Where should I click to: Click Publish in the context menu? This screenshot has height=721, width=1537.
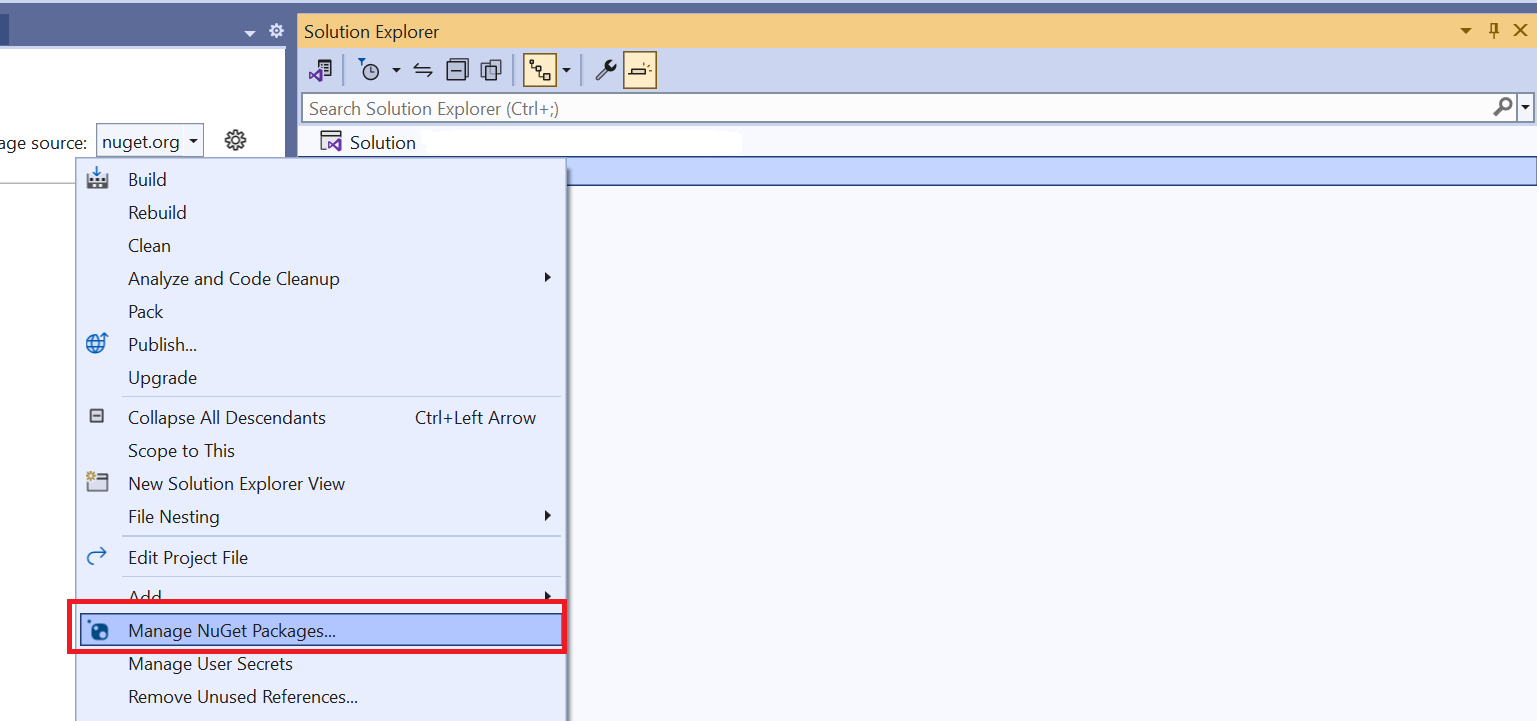pos(160,344)
